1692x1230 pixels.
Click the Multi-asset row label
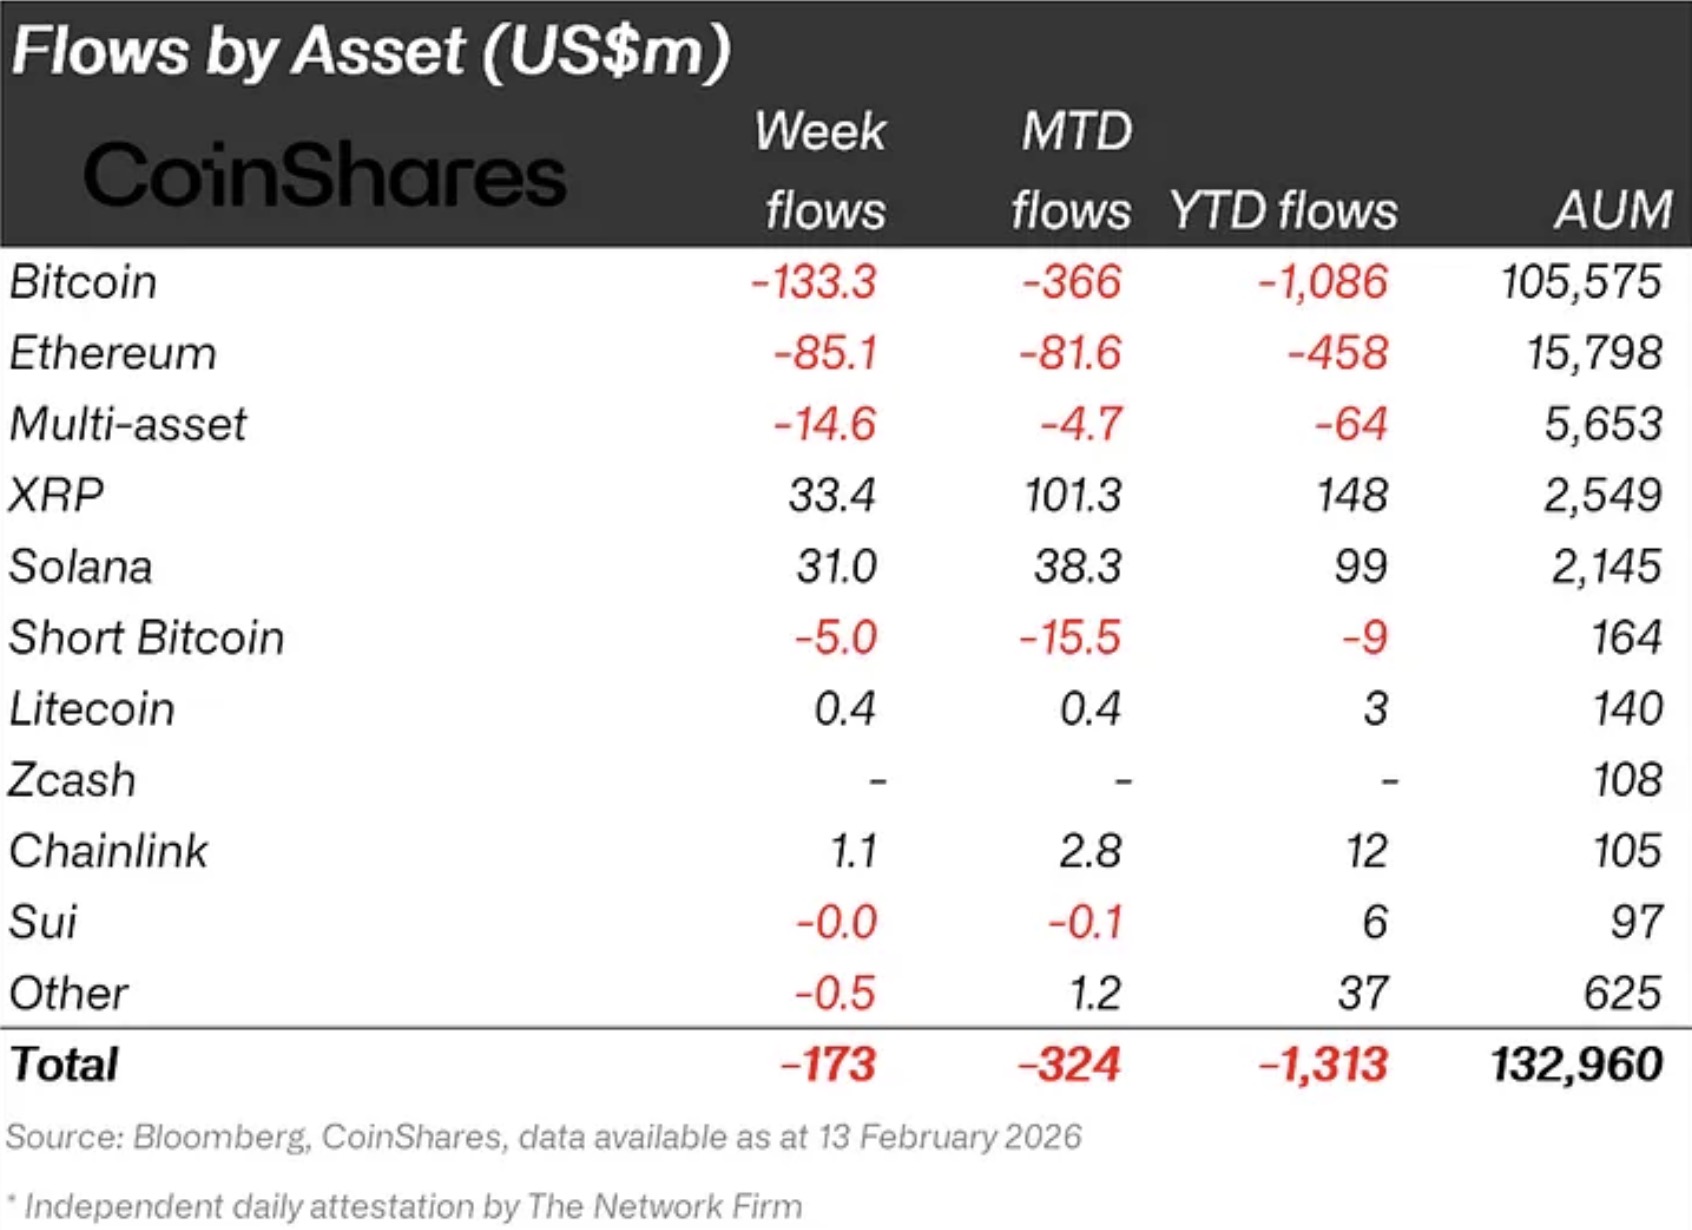128,425
